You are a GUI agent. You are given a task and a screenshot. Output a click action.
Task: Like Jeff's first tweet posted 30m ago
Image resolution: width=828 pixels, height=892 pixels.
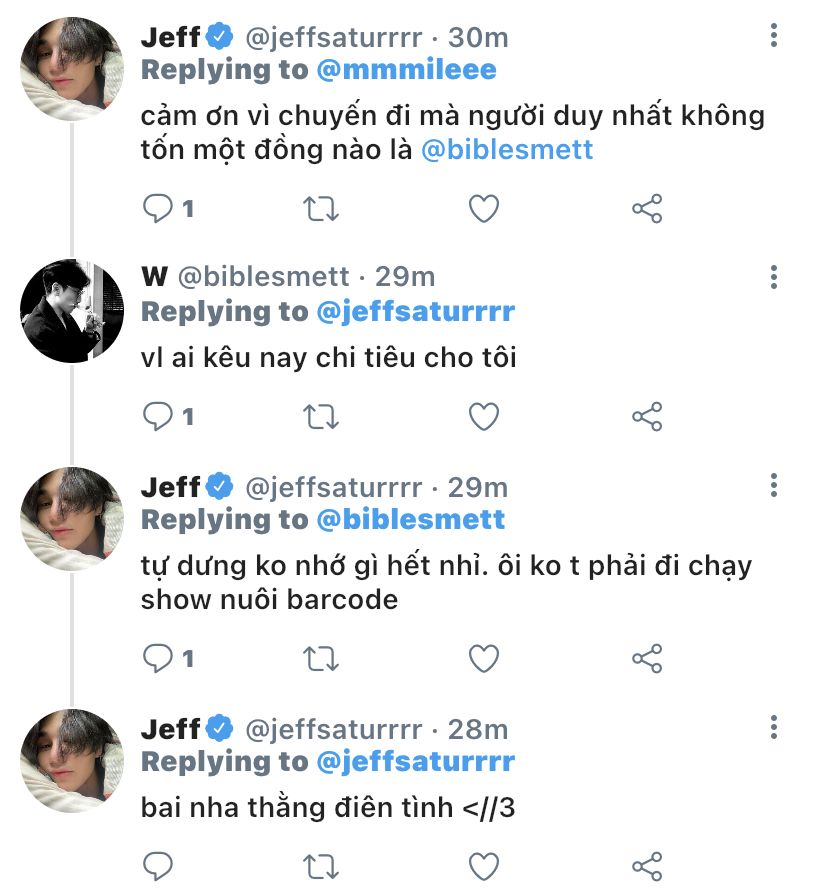click(484, 209)
